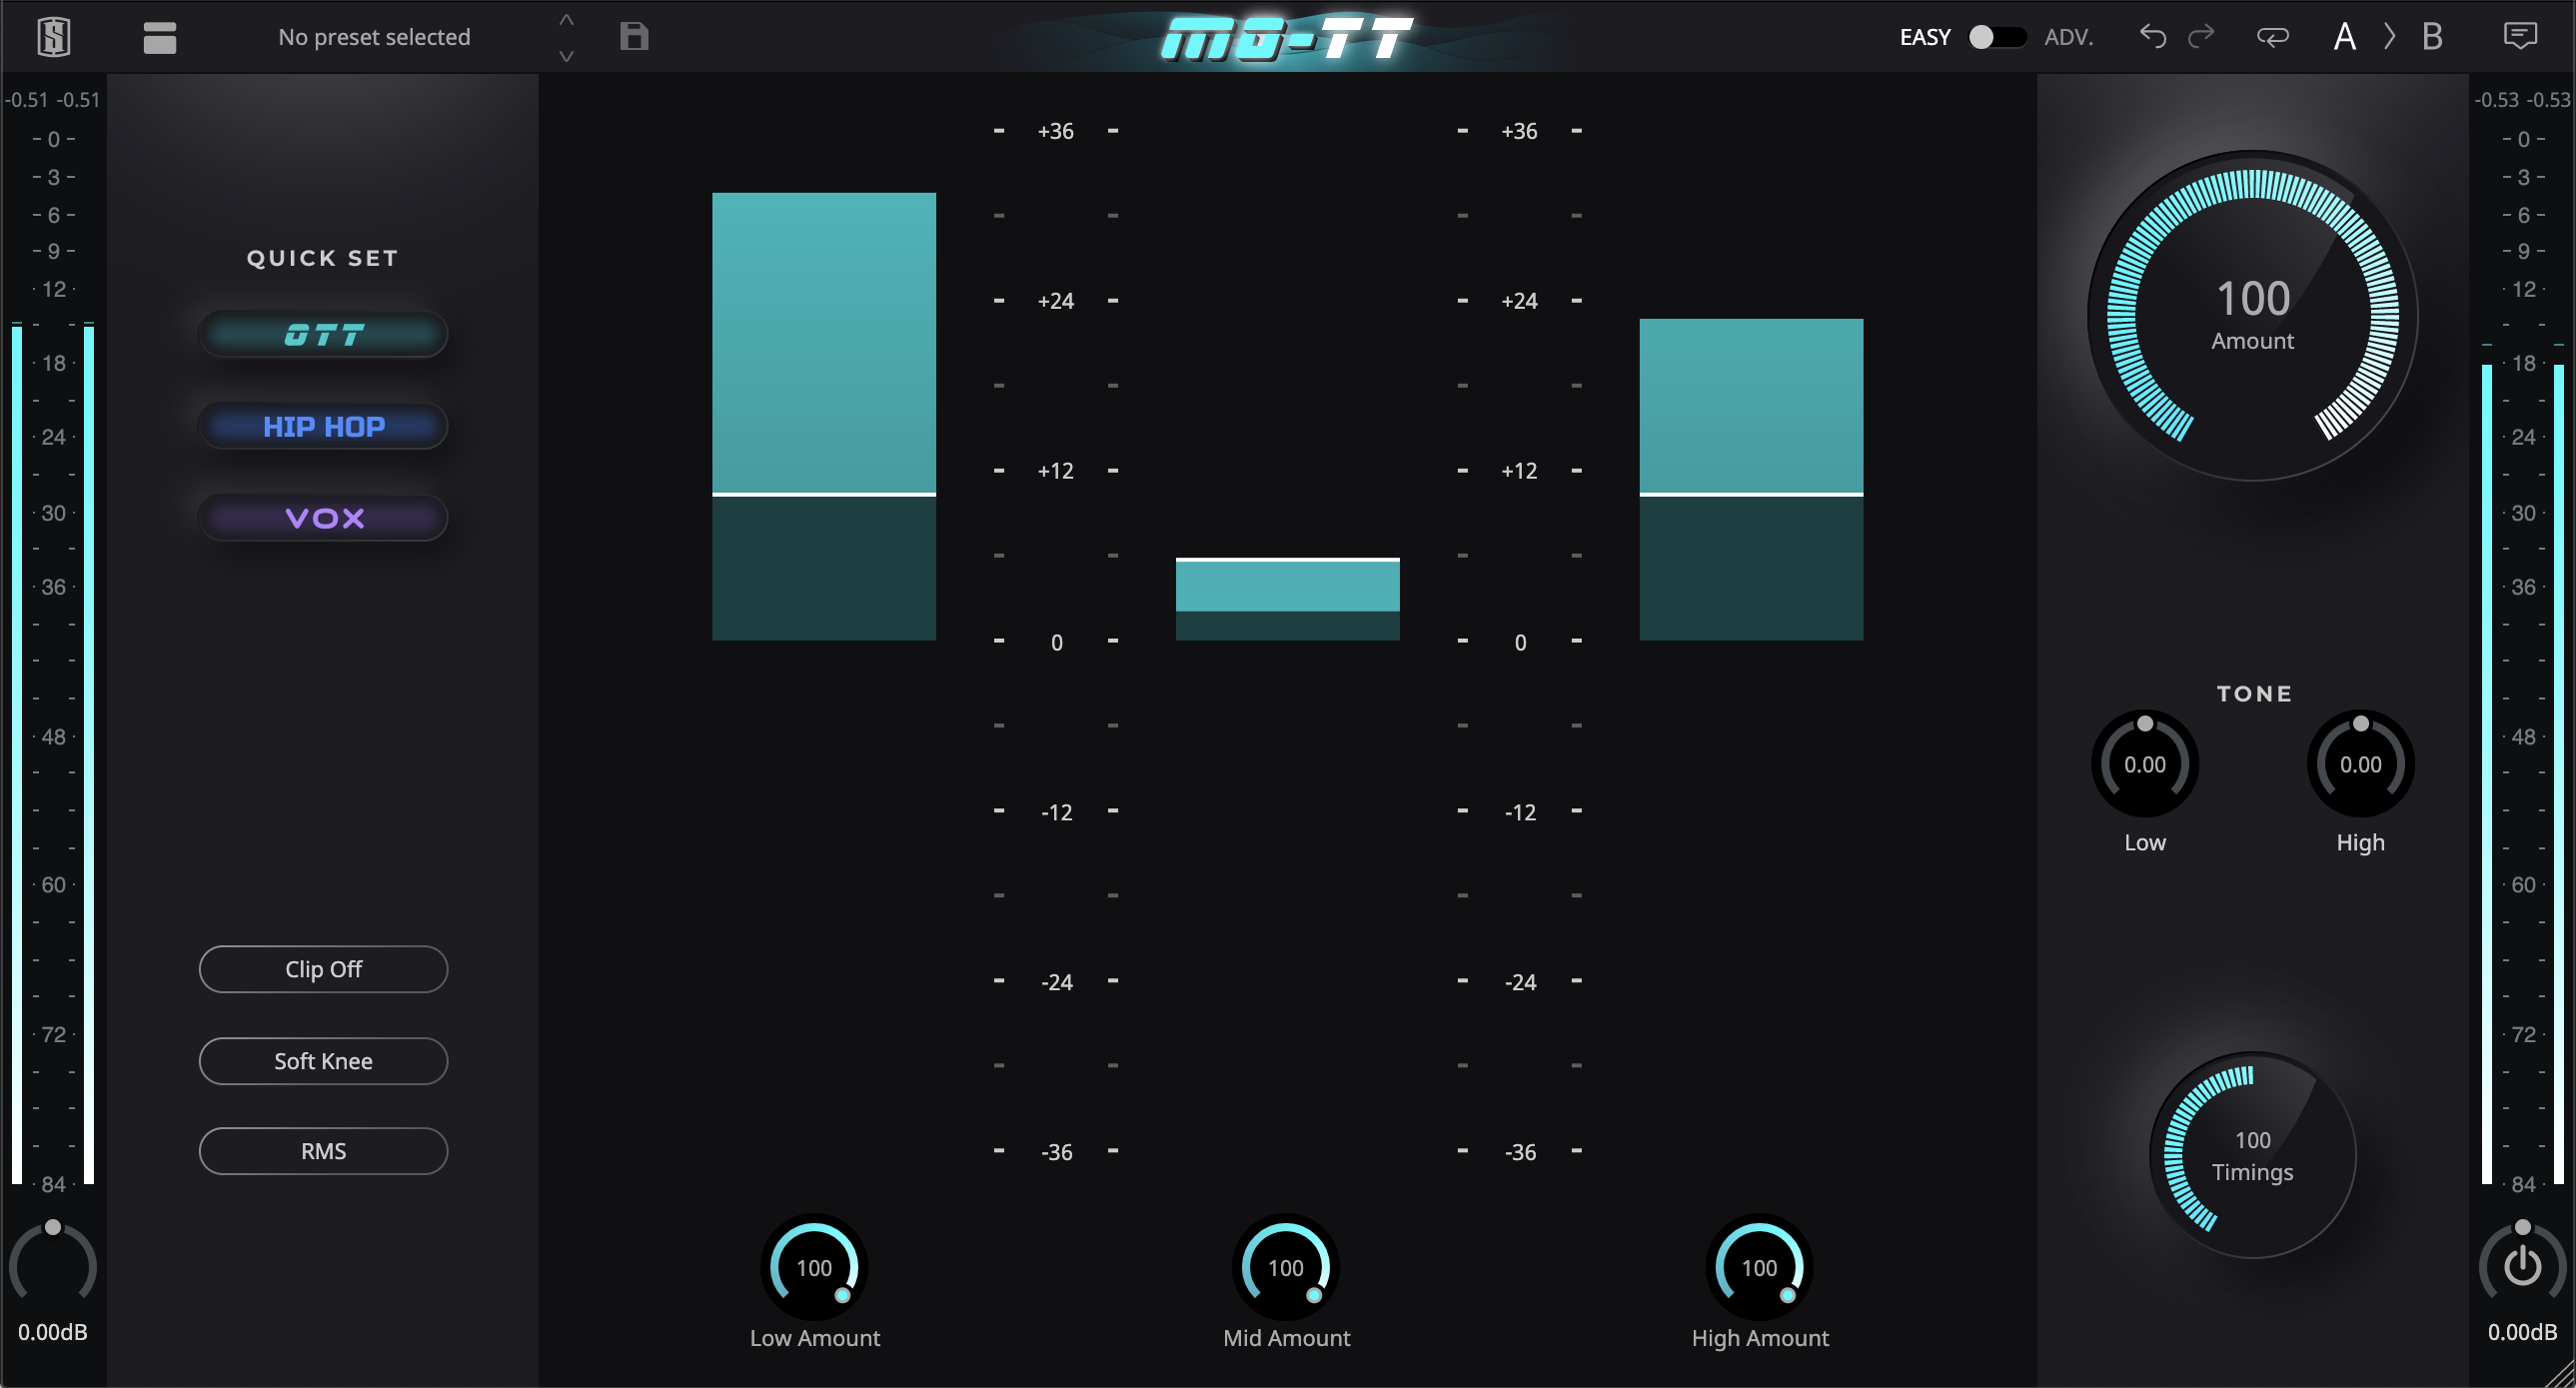The width and height of the screenshot is (2576, 1388).
Task: Click the high band threshold line
Action: coord(1751,494)
